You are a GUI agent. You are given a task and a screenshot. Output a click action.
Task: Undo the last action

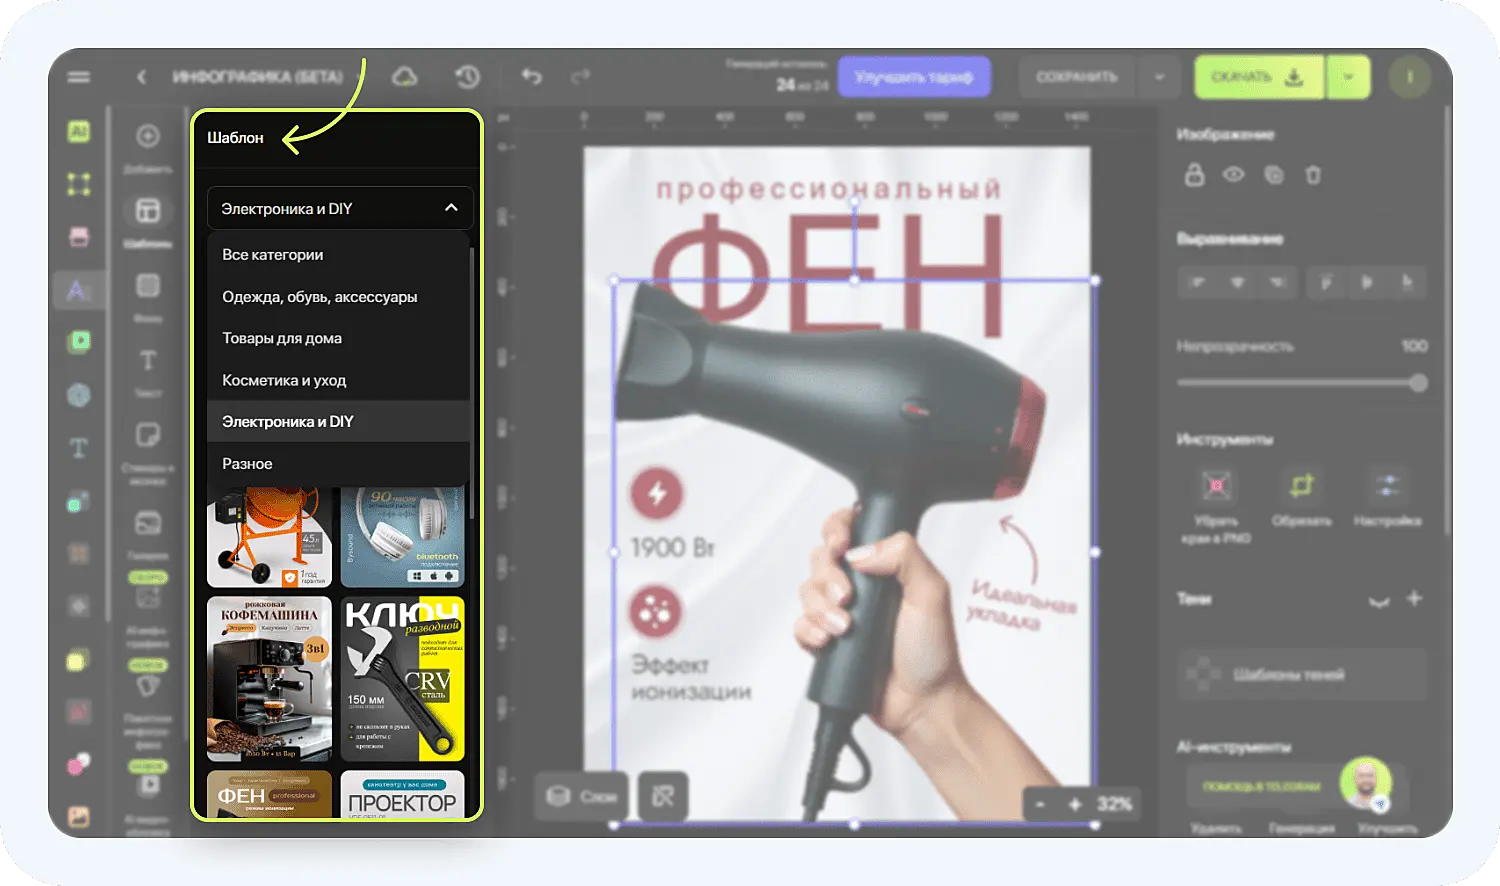click(x=532, y=77)
